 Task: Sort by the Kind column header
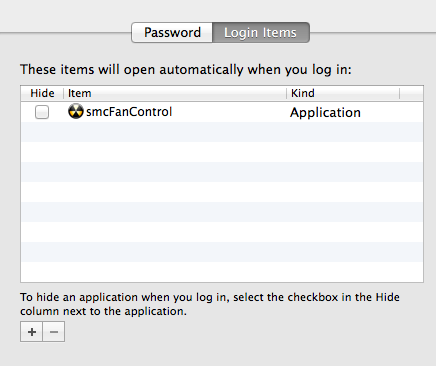tap(343, 93)
